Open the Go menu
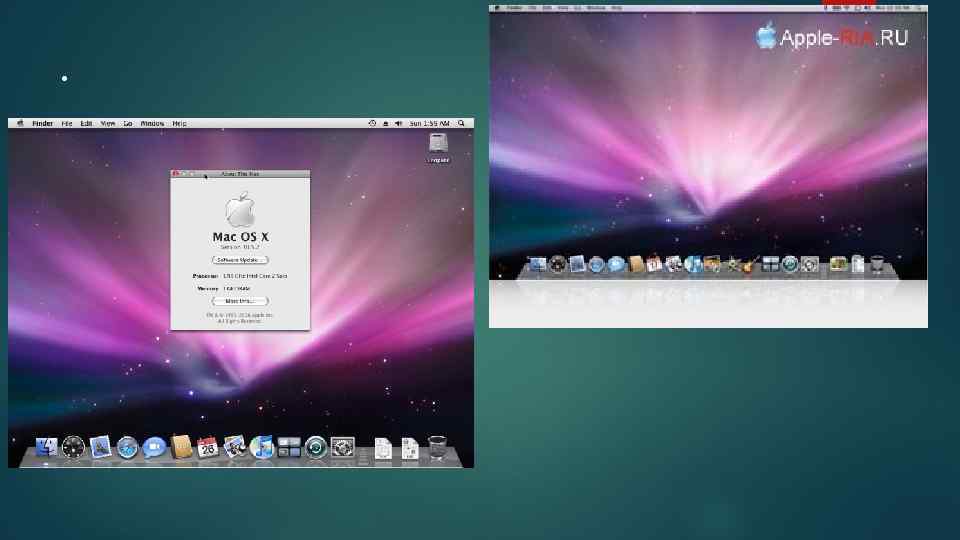The image size is (960, 540). tap(128, 123)
